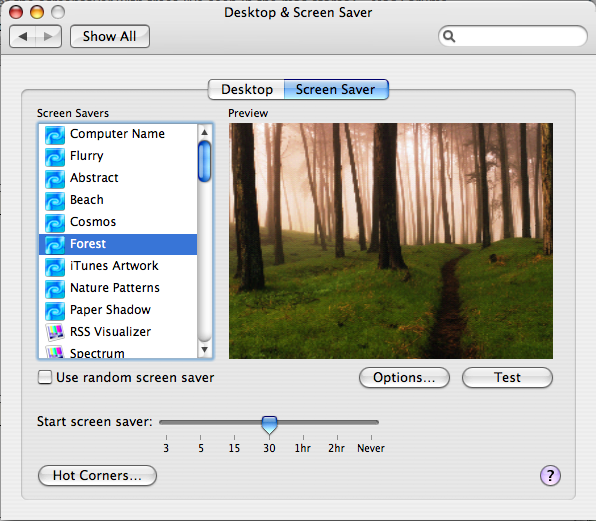Choose the iTunes Artwork label
The width and height of the screenshot is (596, 521).
(x=114, y=266)
